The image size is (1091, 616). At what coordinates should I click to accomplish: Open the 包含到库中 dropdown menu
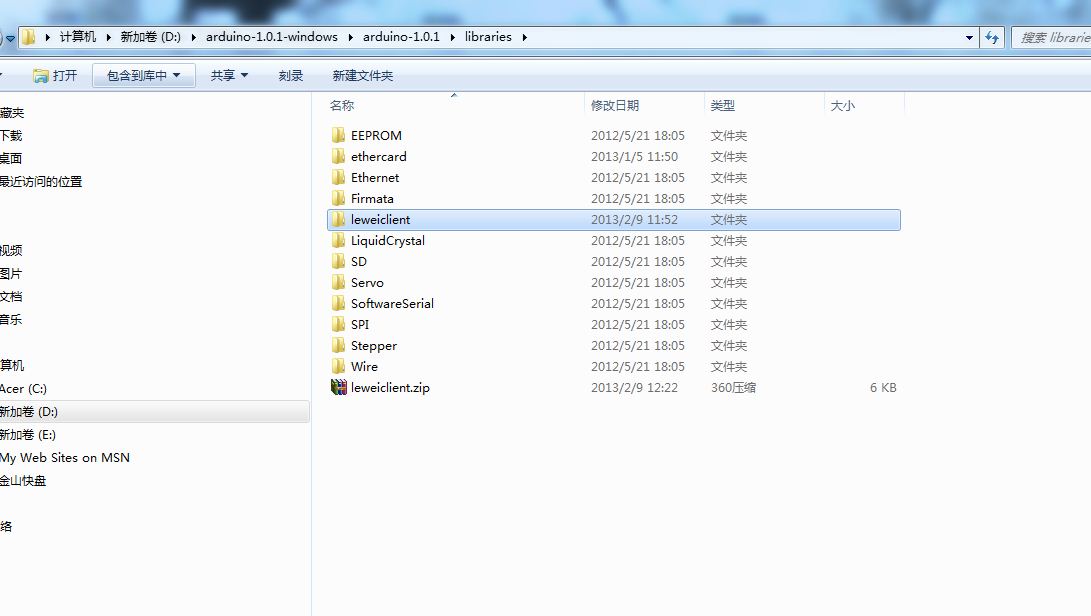click(x=143, y=75)
